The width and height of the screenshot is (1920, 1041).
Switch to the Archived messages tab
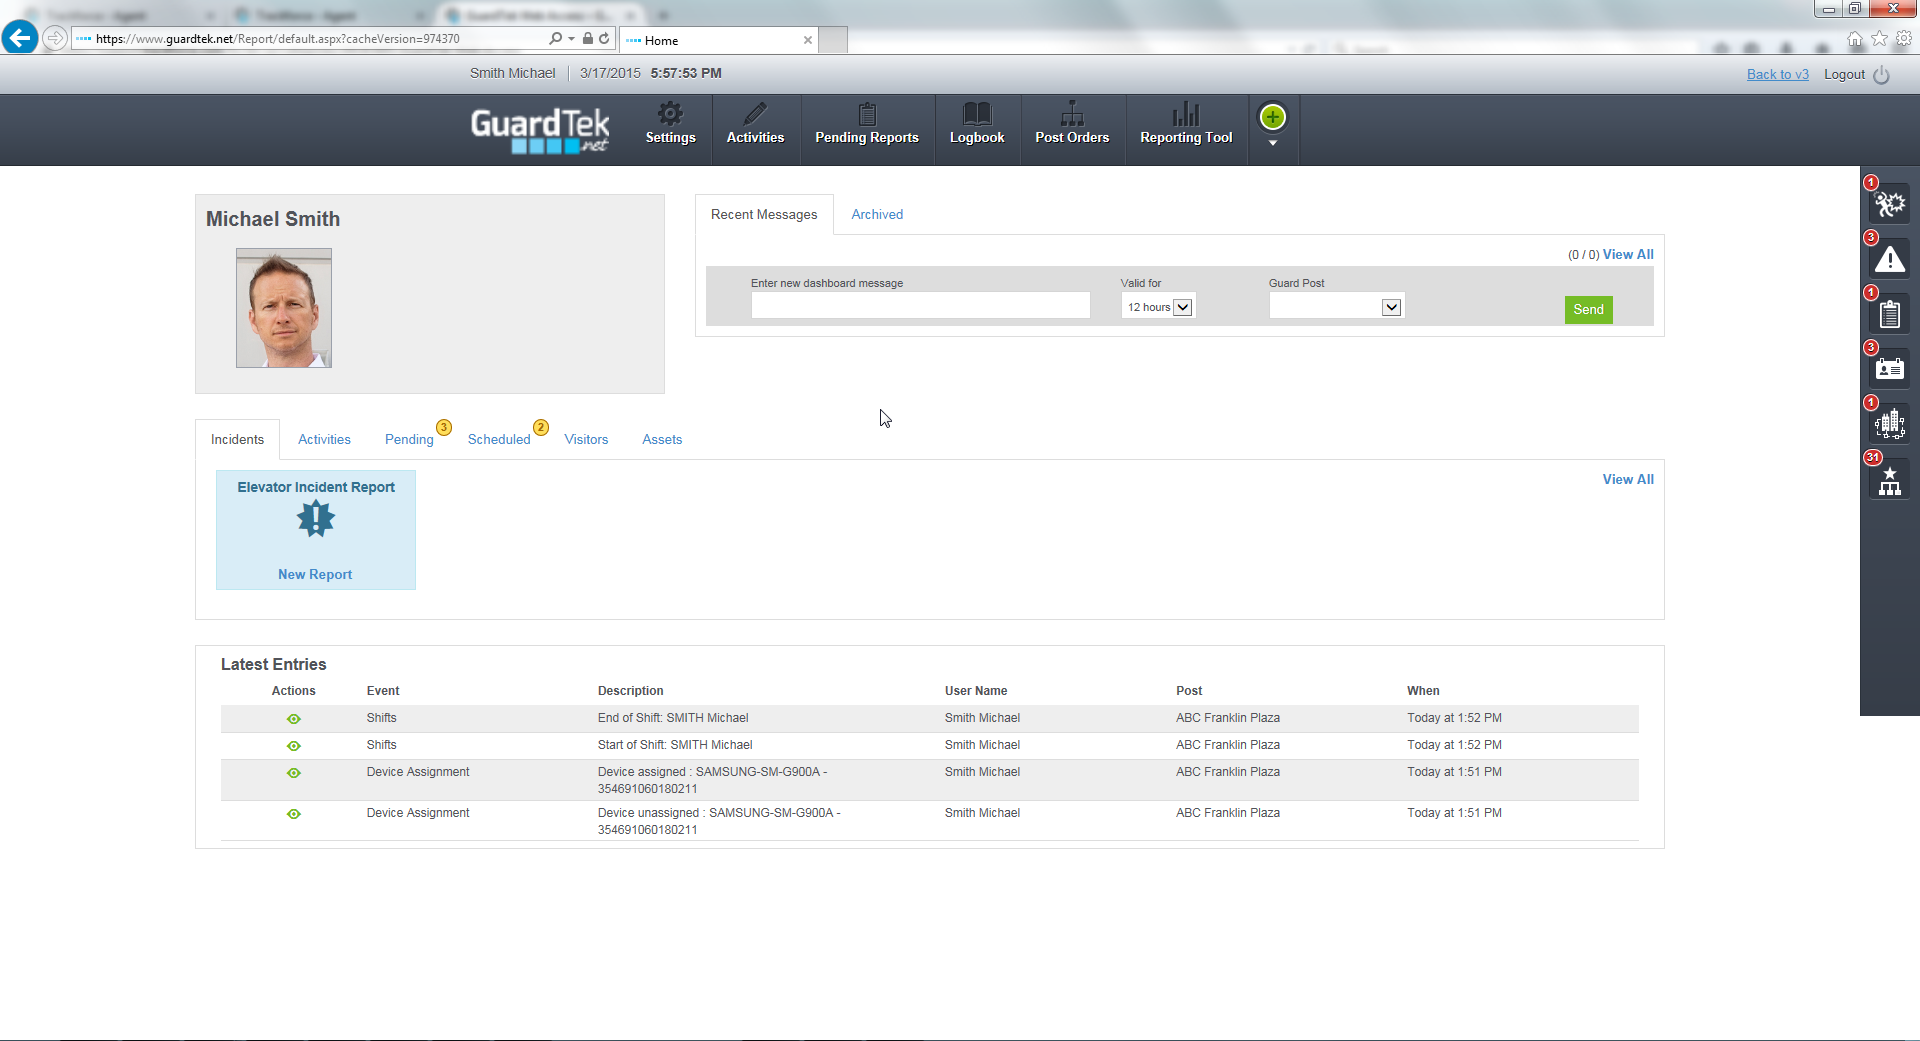tap(877, 214)
